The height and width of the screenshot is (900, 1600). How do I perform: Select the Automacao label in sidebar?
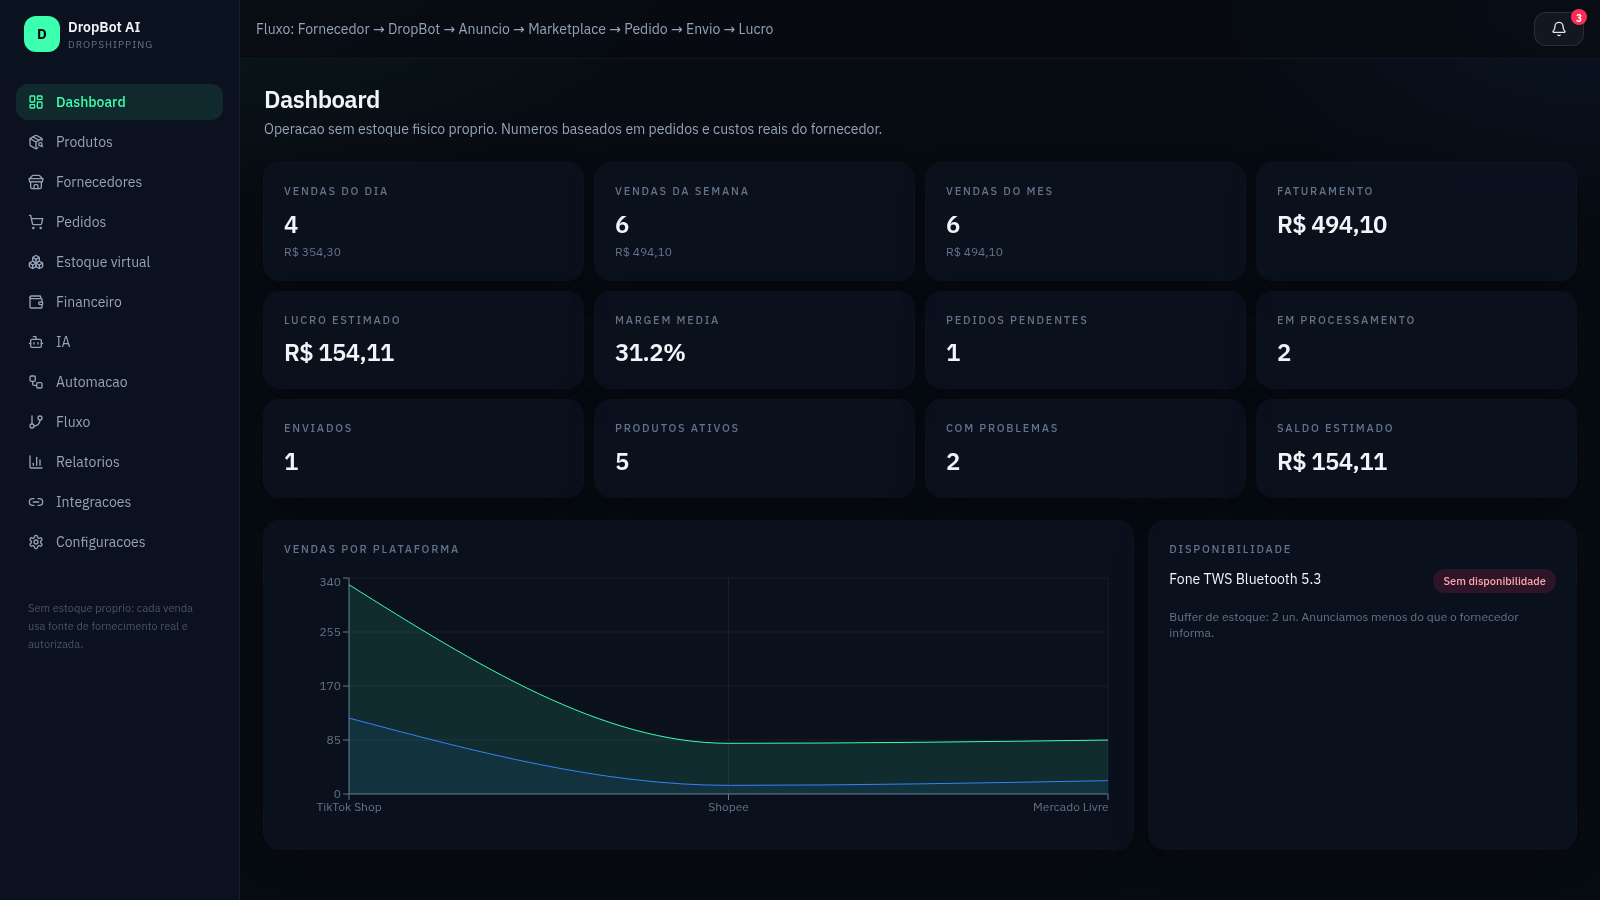coord(92,382)
